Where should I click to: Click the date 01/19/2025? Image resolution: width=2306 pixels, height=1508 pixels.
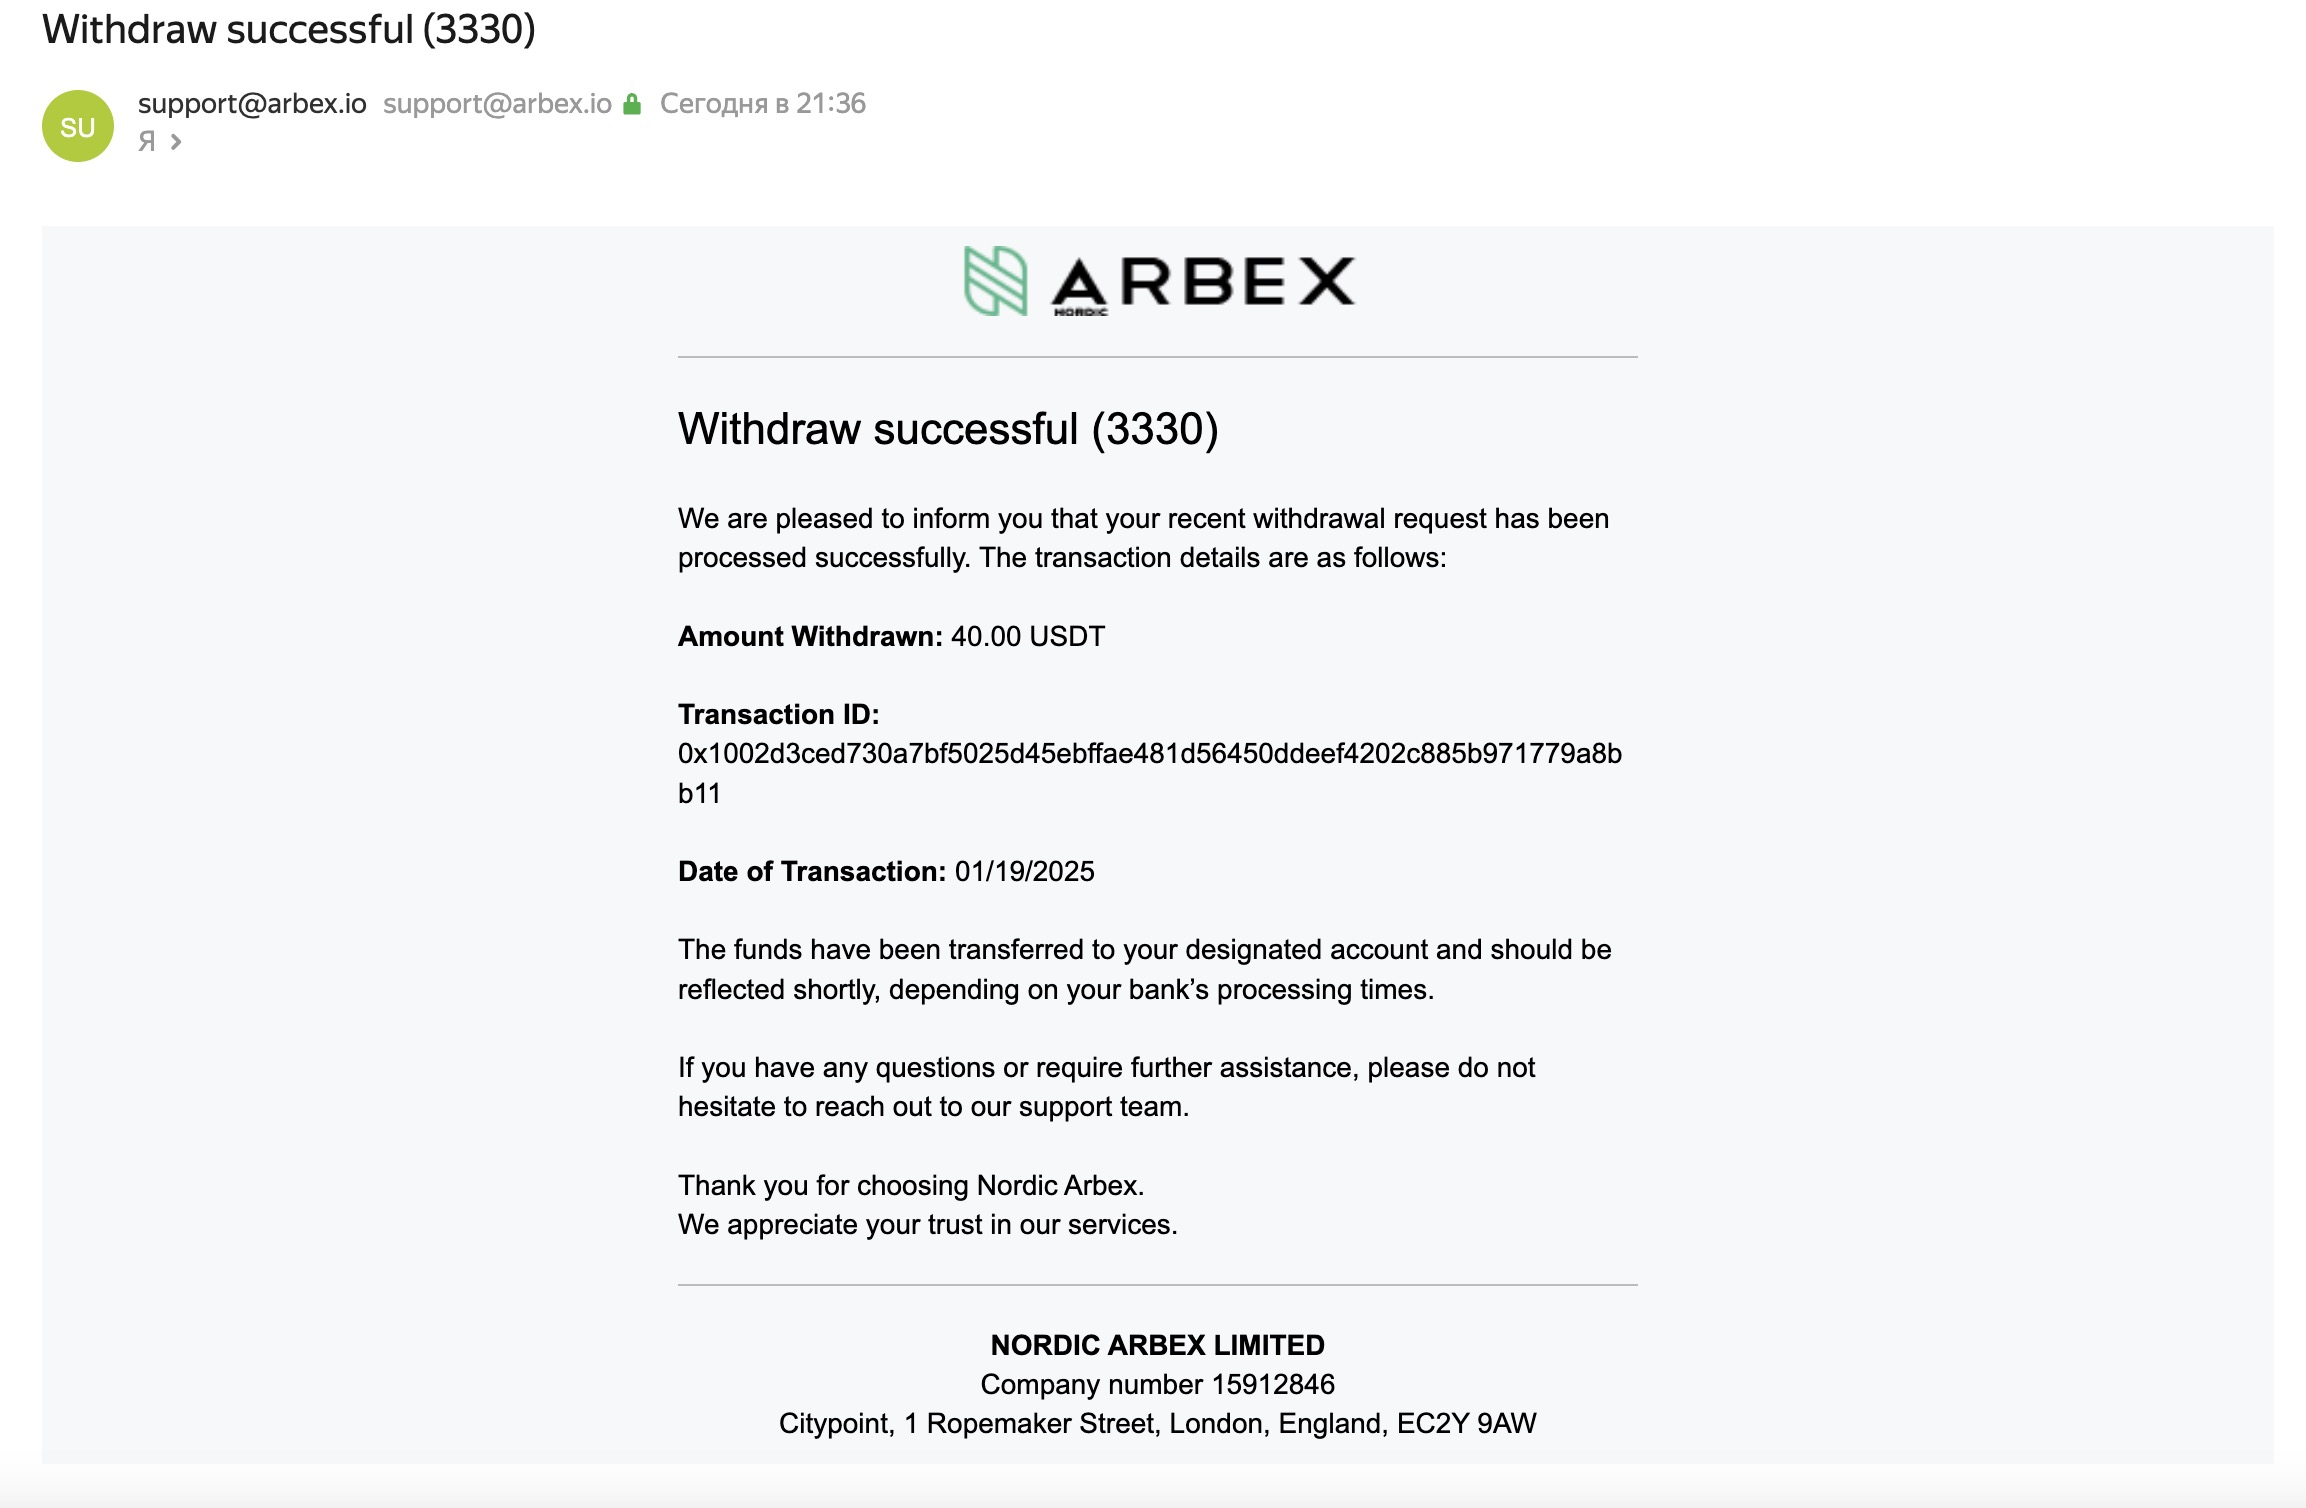[x=1025, y=872]
